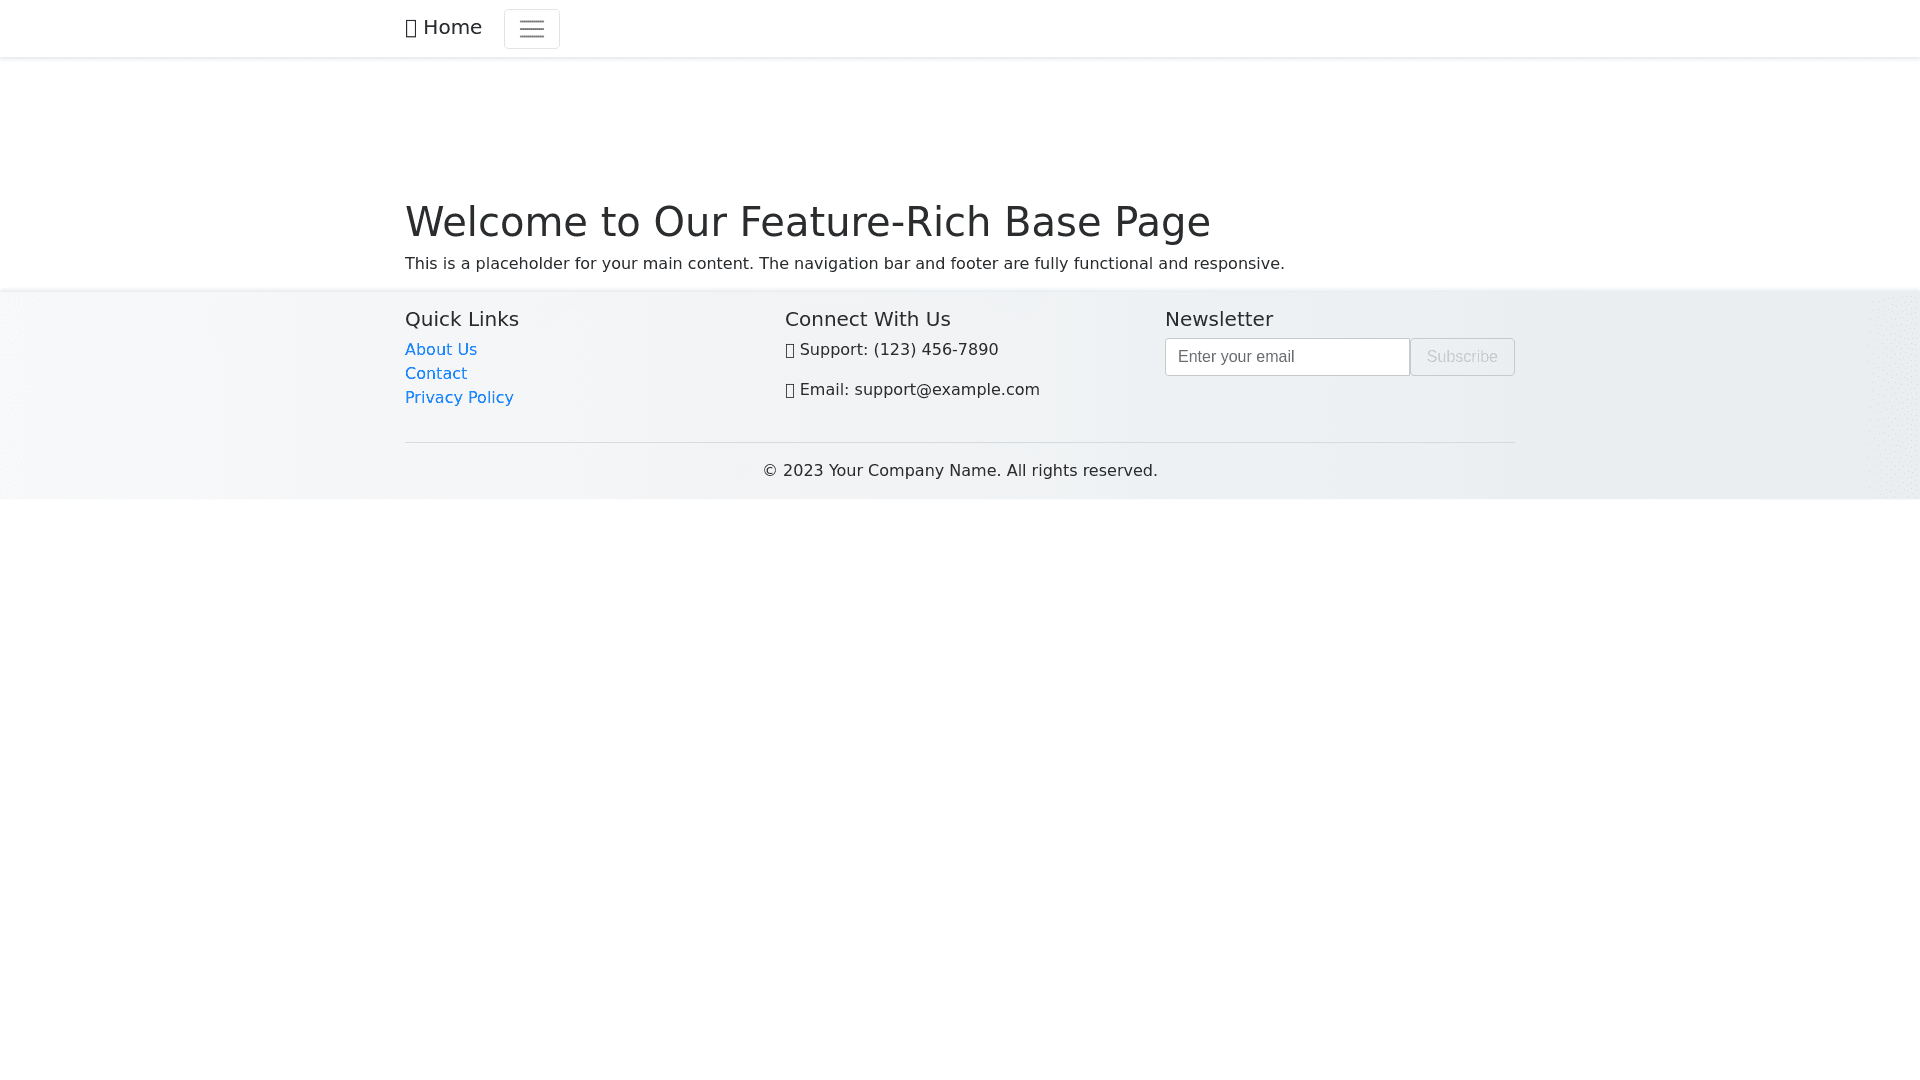1920x1080 pixels.
Task: Click the Newsletter heading
Action: coord(1218,319)
